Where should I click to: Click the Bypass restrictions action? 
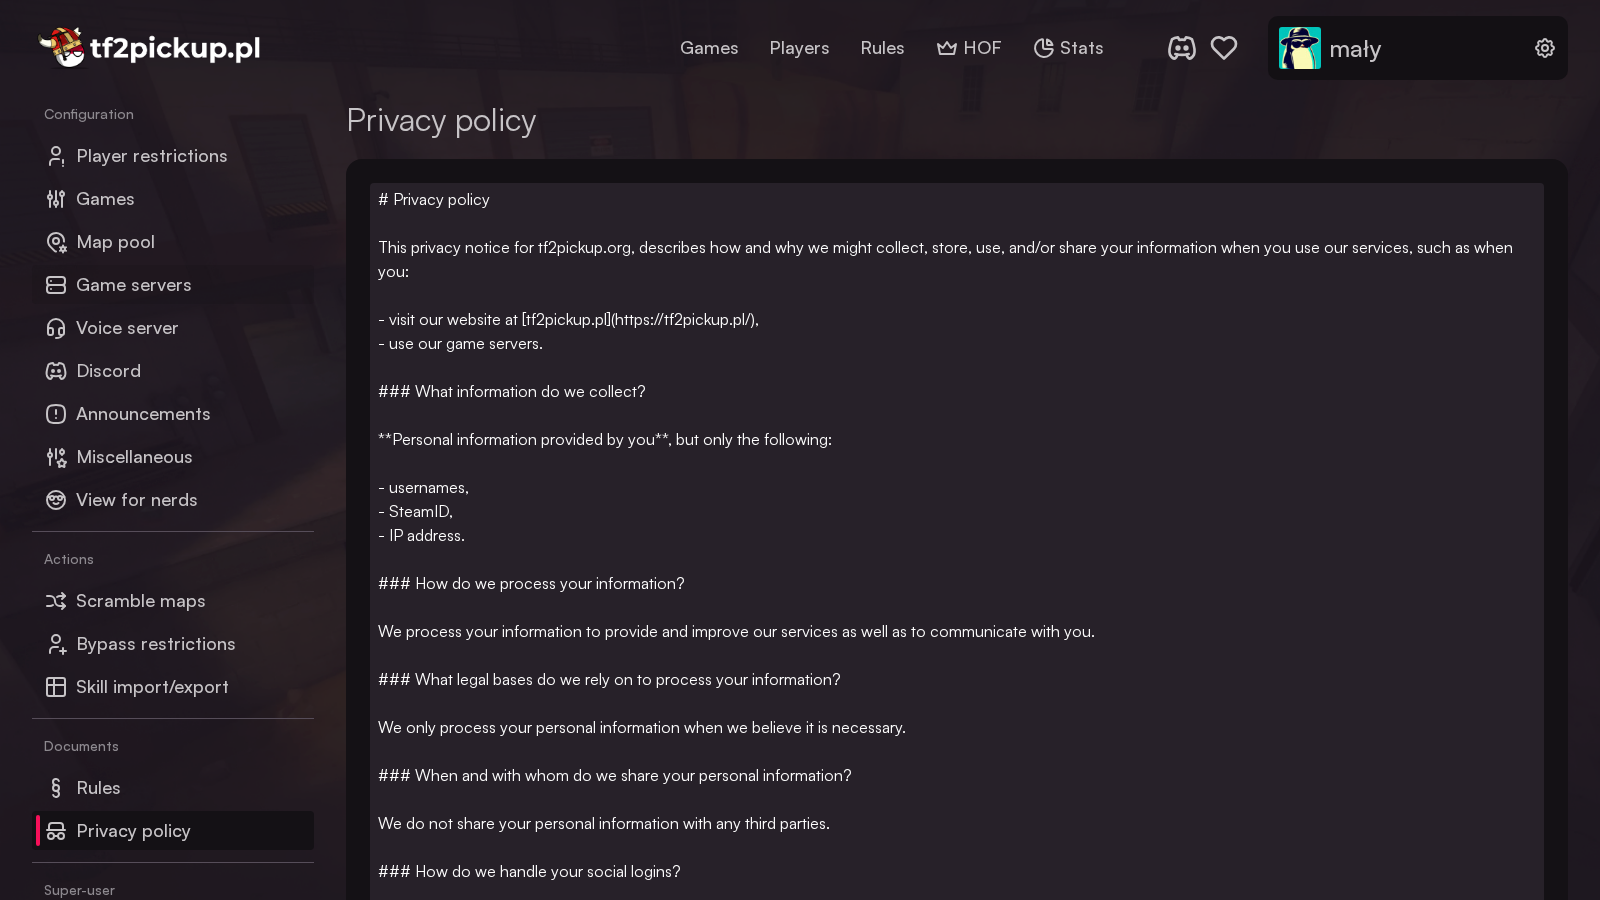pos(155,644)
